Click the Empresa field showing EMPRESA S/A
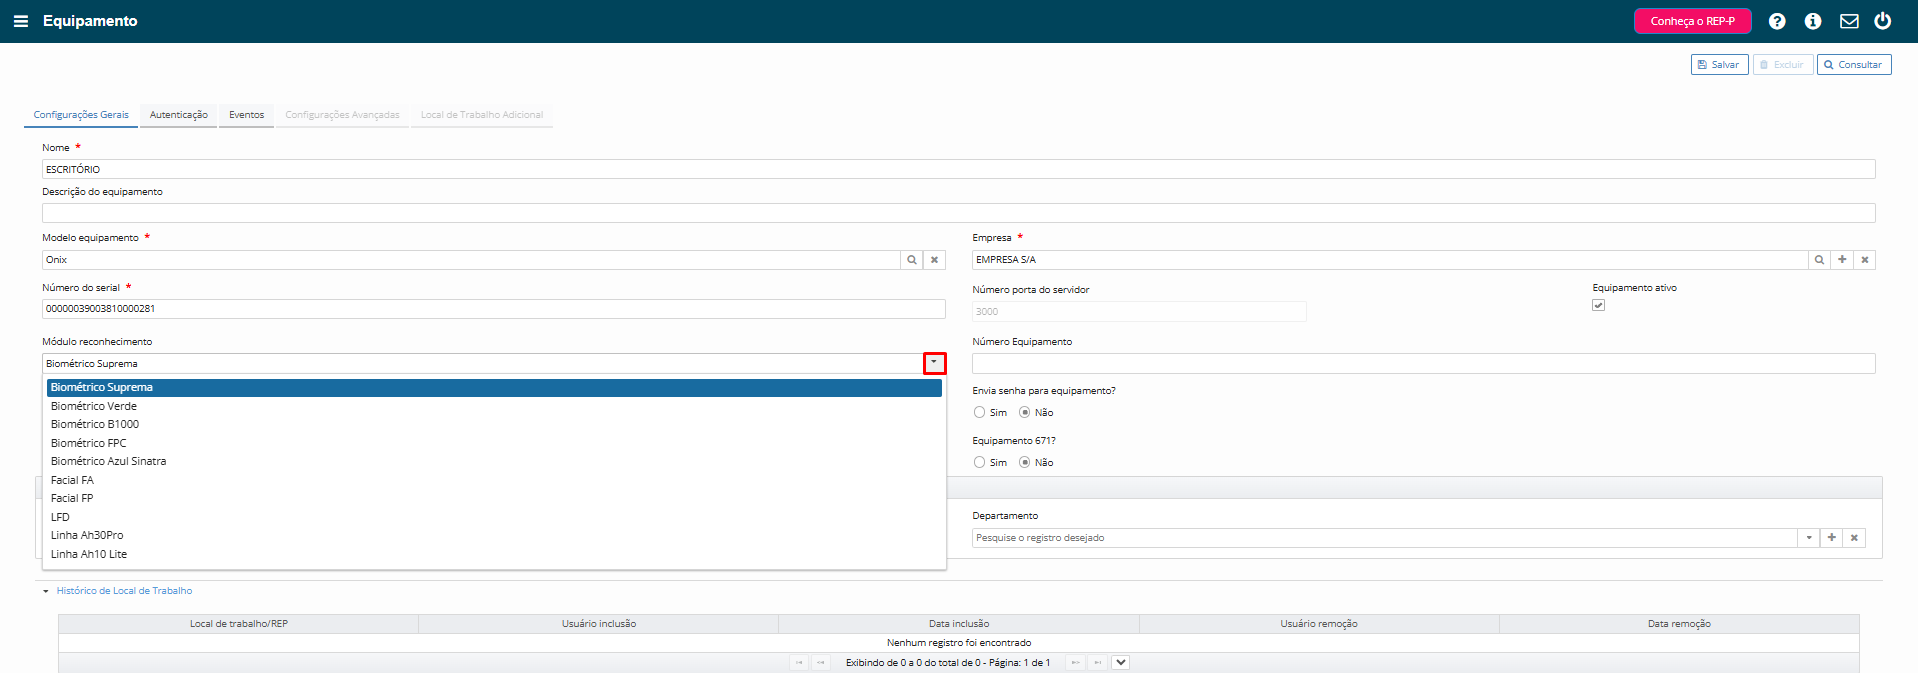 [1390, 260]
